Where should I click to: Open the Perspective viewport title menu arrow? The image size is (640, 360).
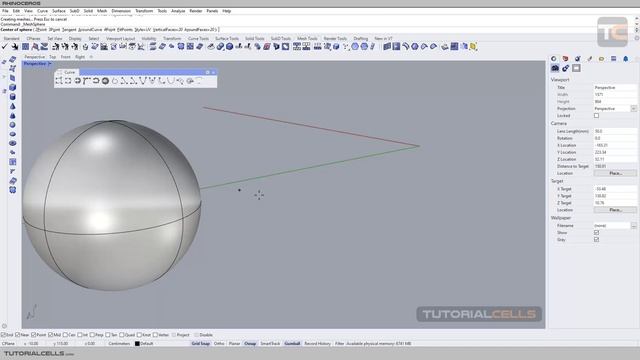[50, 64]
